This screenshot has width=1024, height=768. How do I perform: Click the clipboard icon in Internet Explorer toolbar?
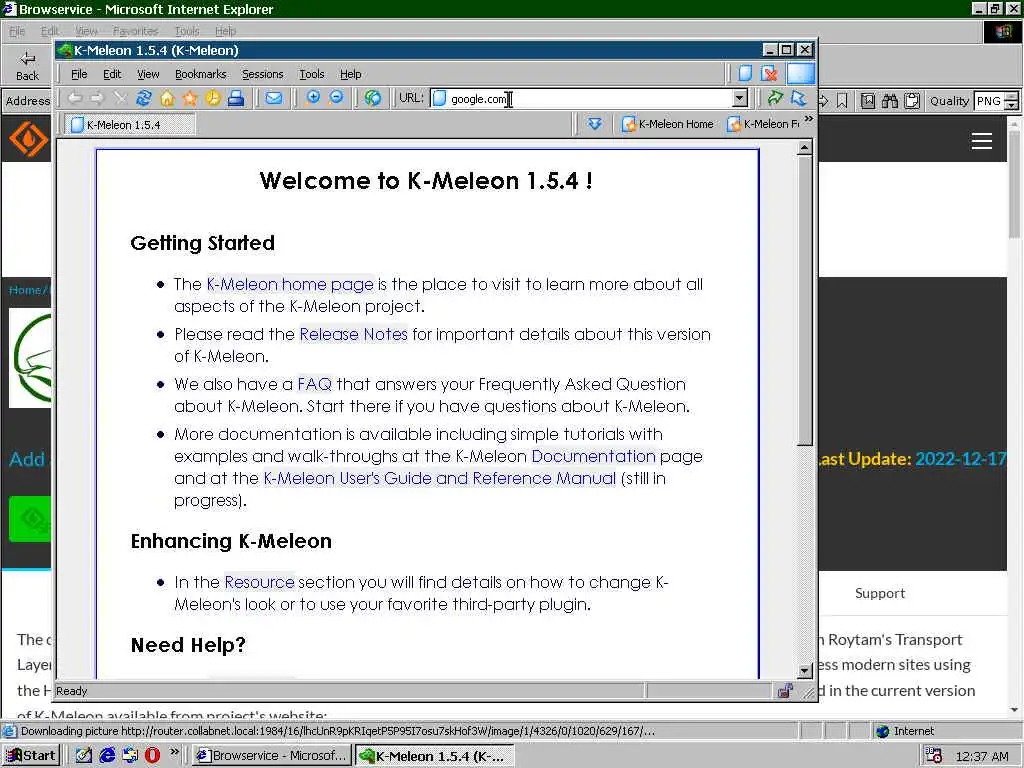912,101
